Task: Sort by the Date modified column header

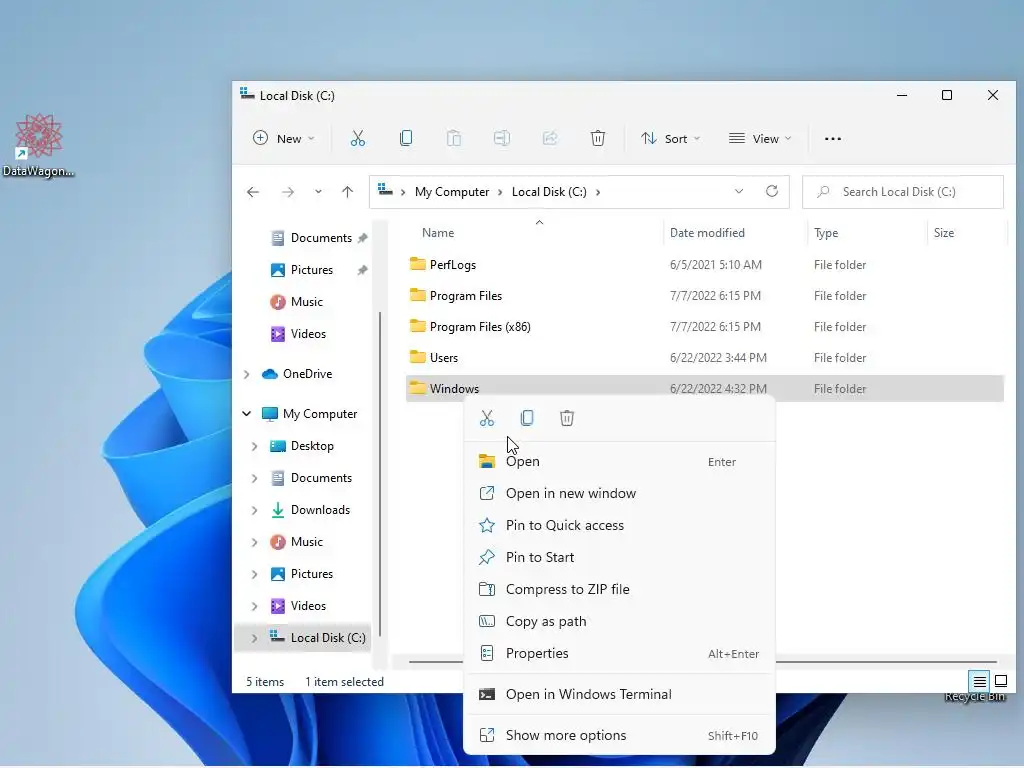Action: (x=707, y=233)
